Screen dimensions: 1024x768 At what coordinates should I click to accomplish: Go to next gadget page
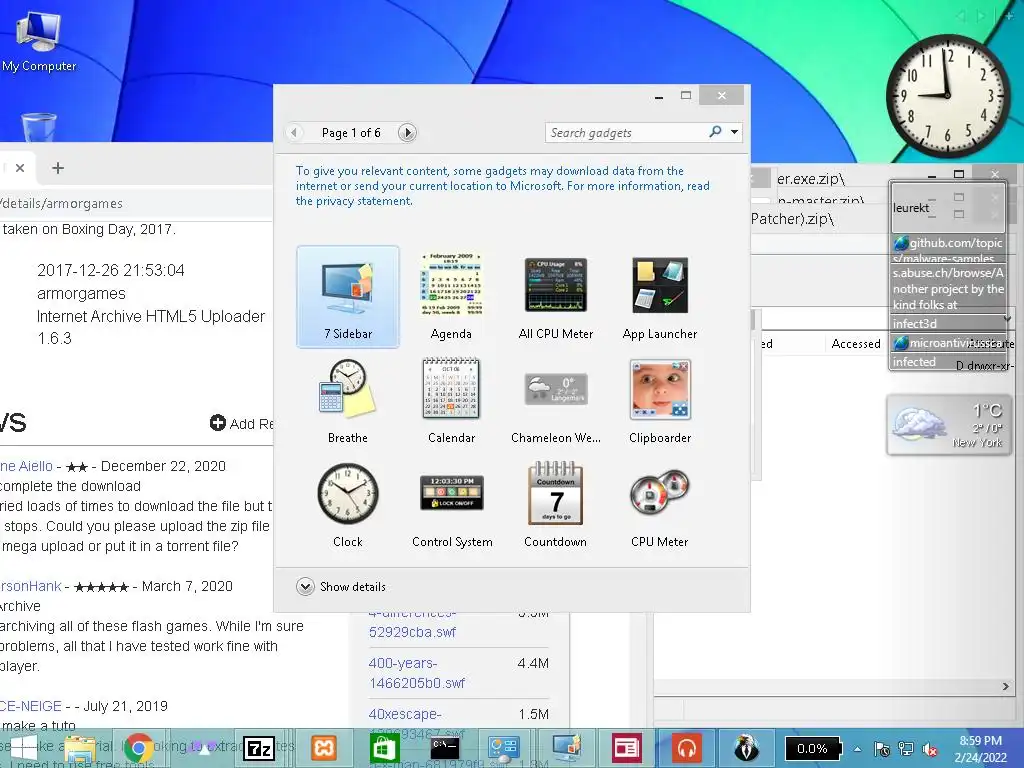coord(407,133)
